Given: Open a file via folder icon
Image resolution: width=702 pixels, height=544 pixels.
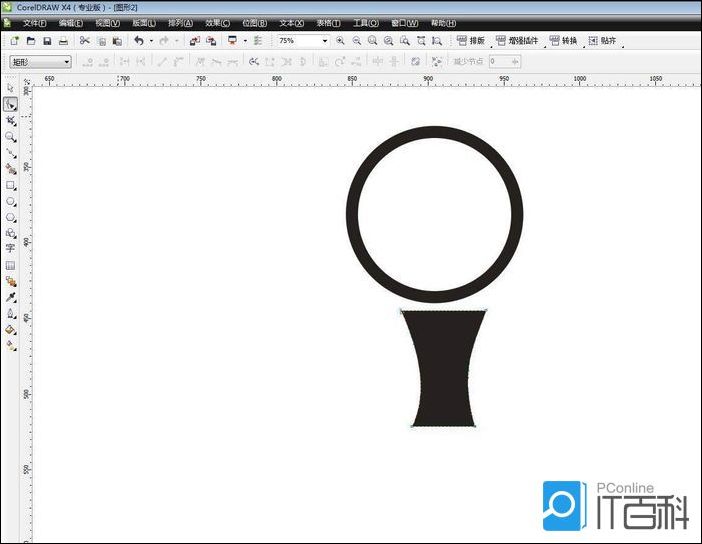Looking at the screenshot, I should [x=30, y=41].
